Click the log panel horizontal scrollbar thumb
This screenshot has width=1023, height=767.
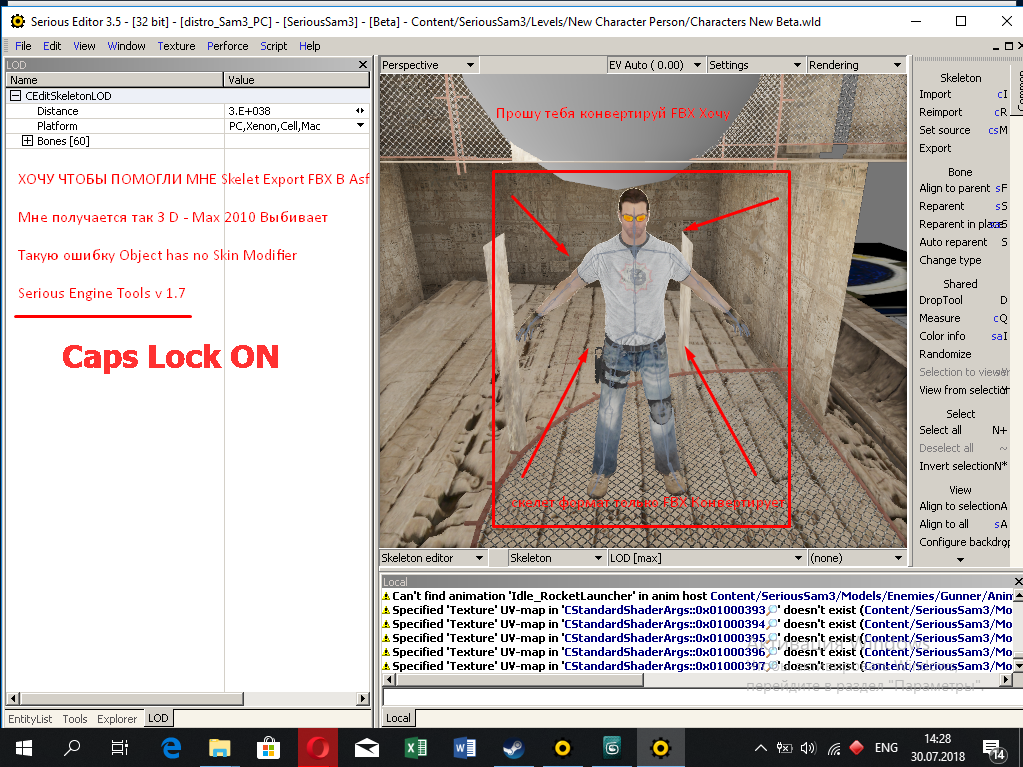tap(520, 680)
